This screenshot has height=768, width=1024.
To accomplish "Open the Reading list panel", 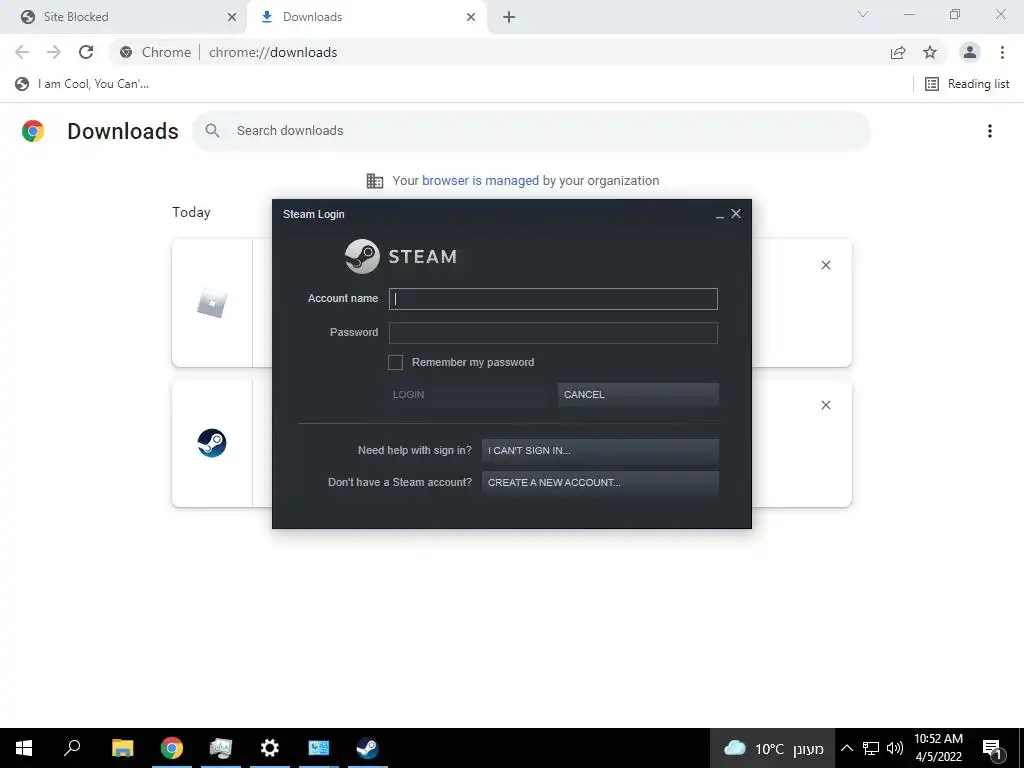I will [967, 84].
